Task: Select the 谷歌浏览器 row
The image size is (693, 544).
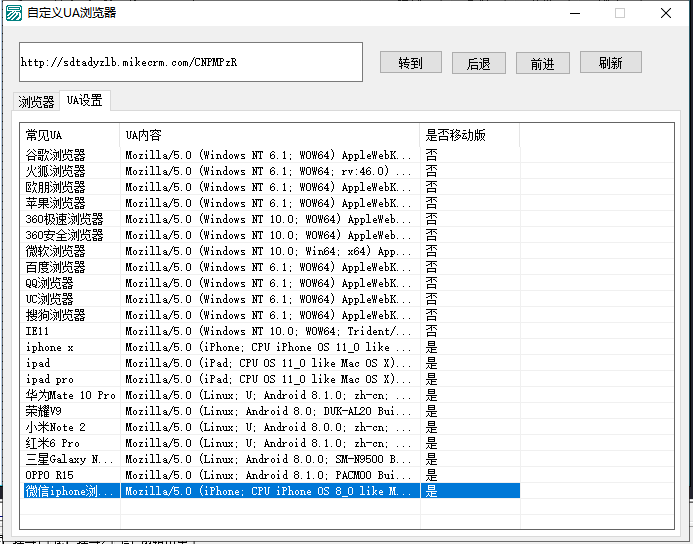Action: pyautogui.click(x=271, y=155)
